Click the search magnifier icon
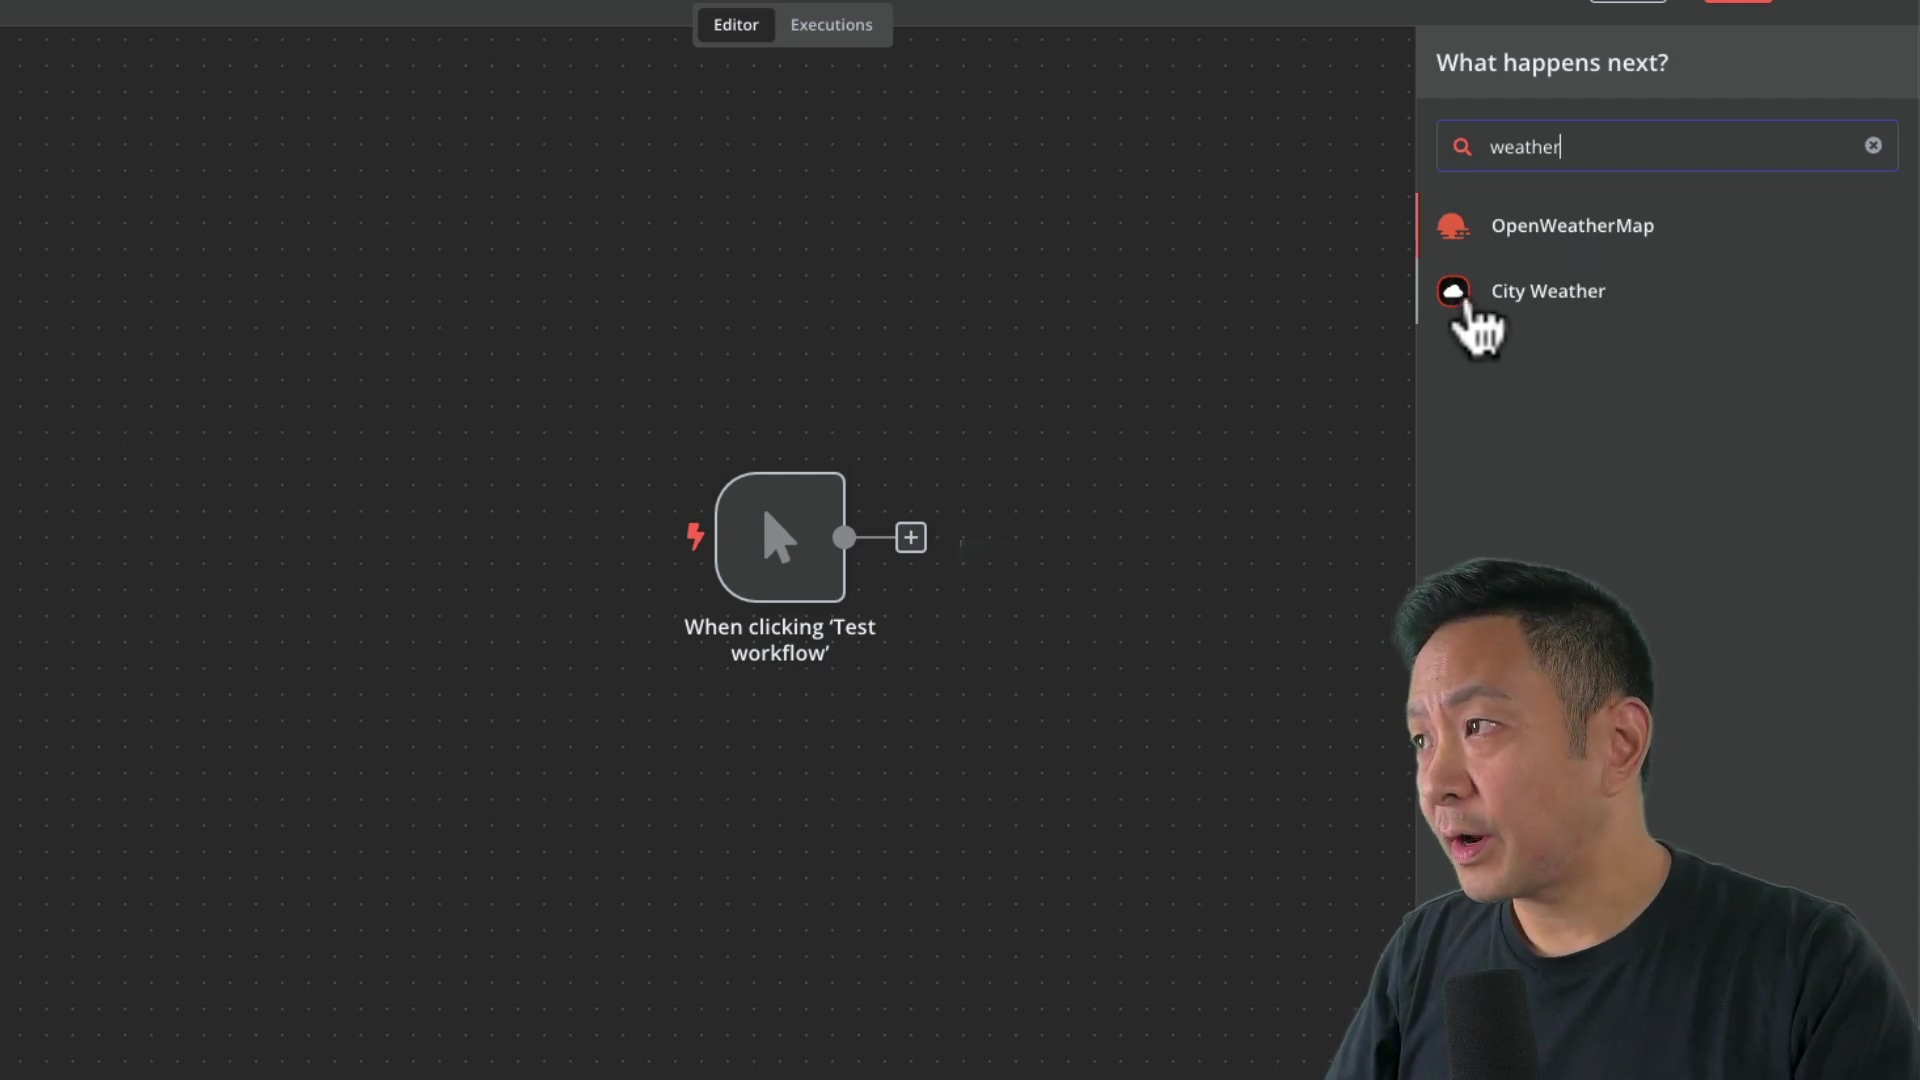1920x1080 pixels. (1462, 147)
